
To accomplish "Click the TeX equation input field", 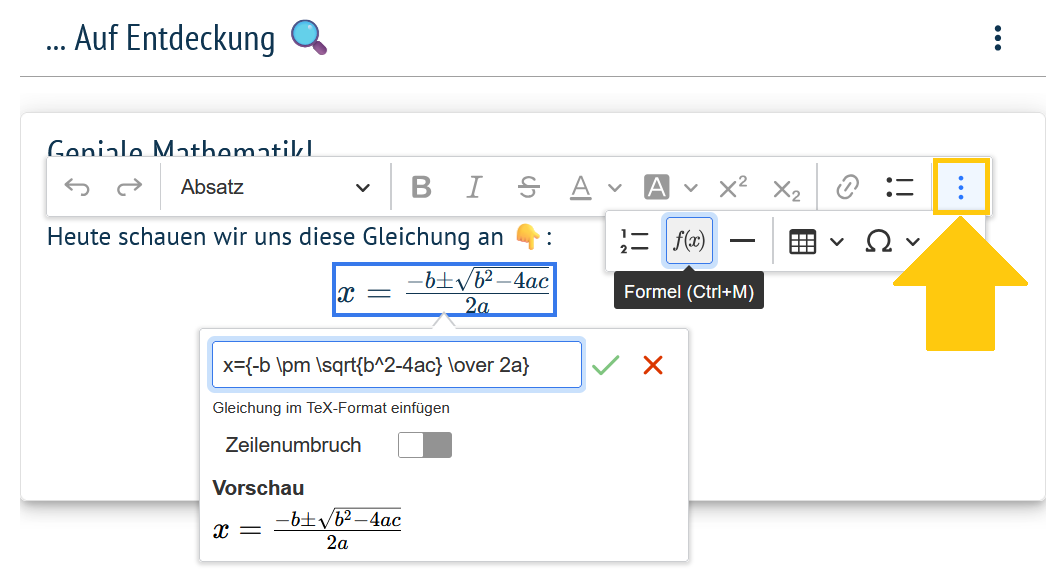I will [396, 365].
